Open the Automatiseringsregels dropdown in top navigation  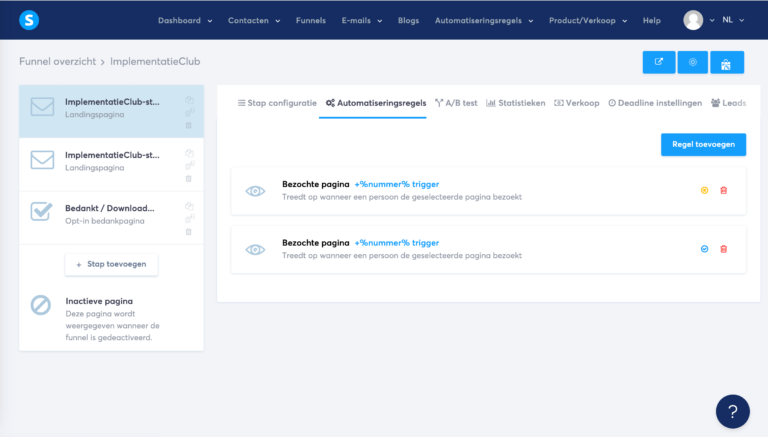click(x=484, y=20)
